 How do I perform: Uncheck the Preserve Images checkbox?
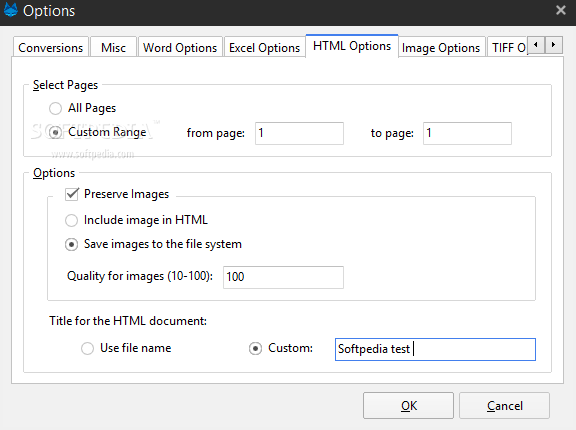tap(72, 194)
